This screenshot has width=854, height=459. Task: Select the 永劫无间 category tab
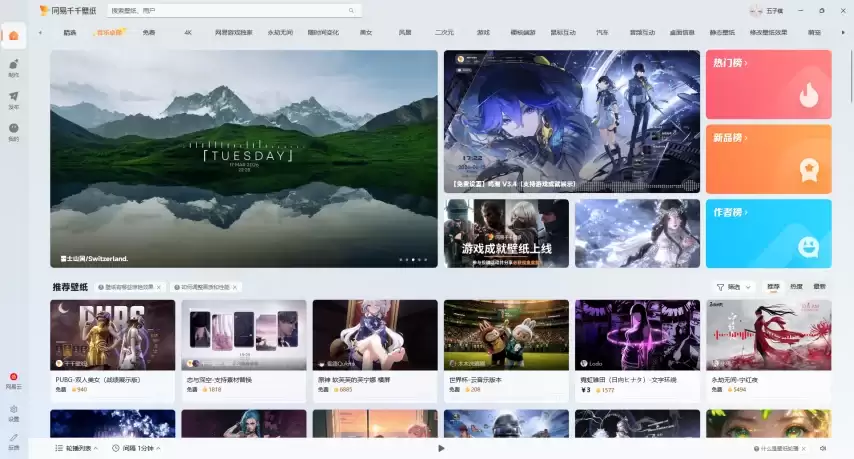[280, 33]
